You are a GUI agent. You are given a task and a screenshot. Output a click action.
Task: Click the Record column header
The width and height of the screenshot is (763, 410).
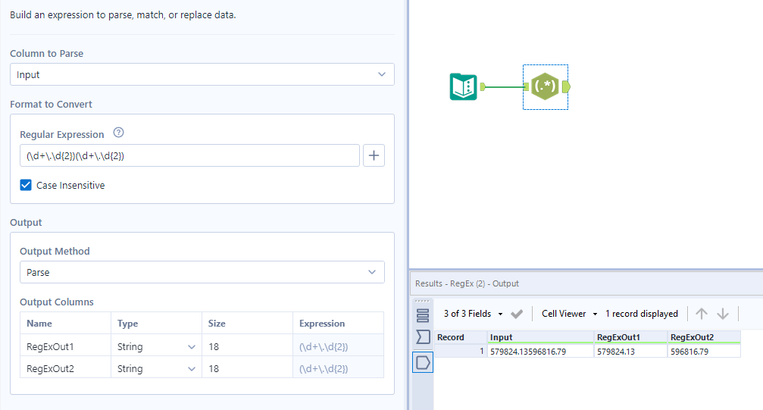[x=461, y=337]
